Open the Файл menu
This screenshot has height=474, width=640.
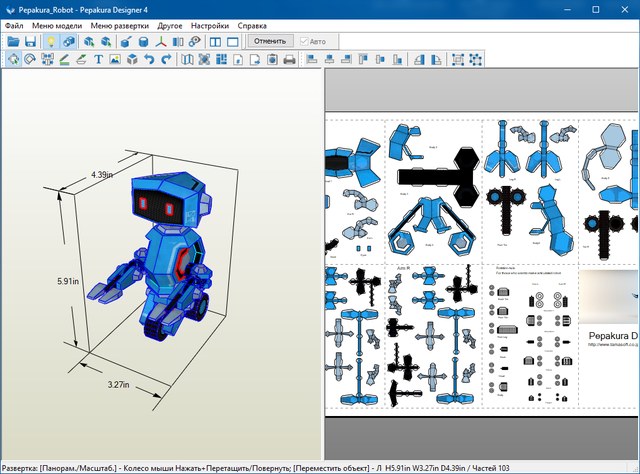(x=14, y=25)
